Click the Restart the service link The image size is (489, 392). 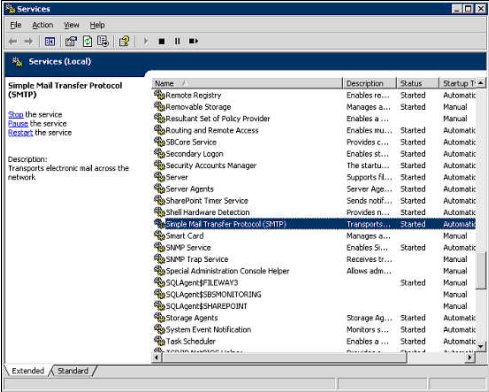pyautogui.click(x=20, y=132)
